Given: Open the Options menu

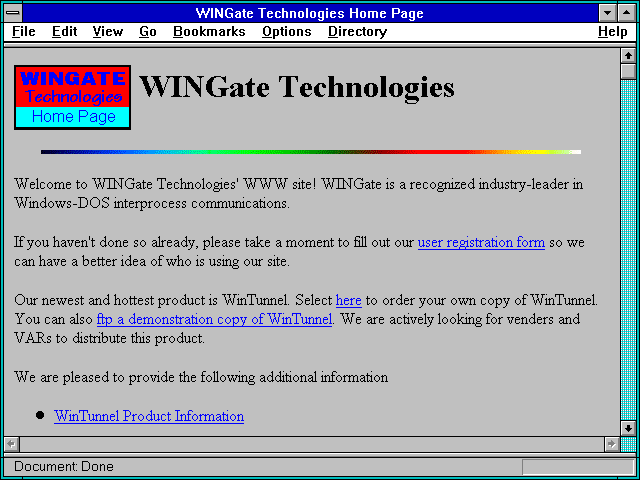Looking at the screenshot, I should click(x=287, y=32).
